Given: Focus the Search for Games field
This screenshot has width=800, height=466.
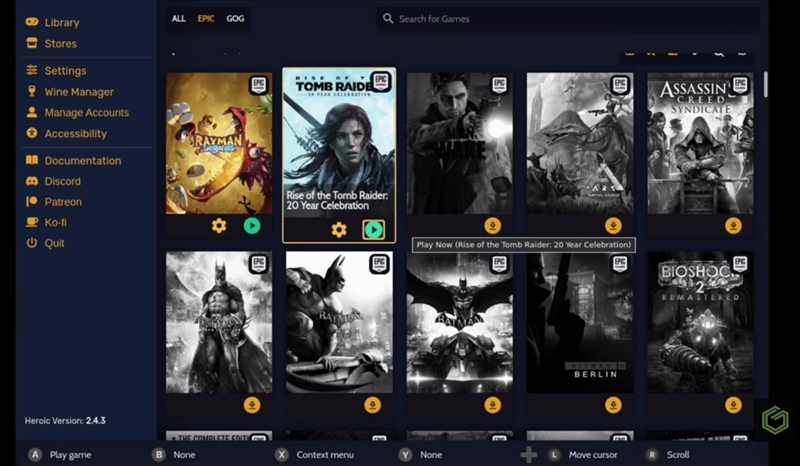Looking at the screenshot, I should click(x=568, y=19).
